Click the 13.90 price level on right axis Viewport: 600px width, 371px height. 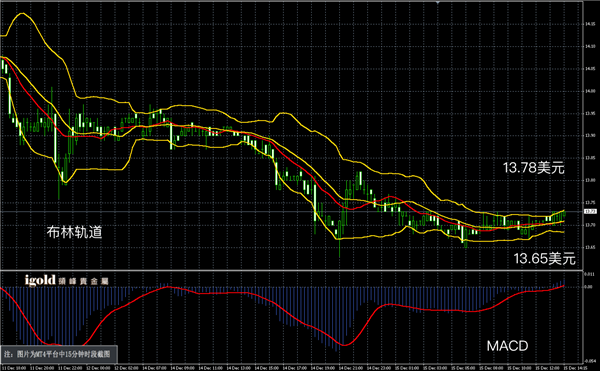pos(590,135)
